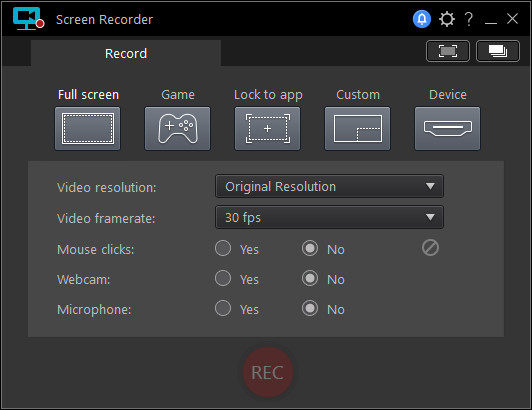Open settings via the gear icon

pyautogui.click(x=446, y=19)
